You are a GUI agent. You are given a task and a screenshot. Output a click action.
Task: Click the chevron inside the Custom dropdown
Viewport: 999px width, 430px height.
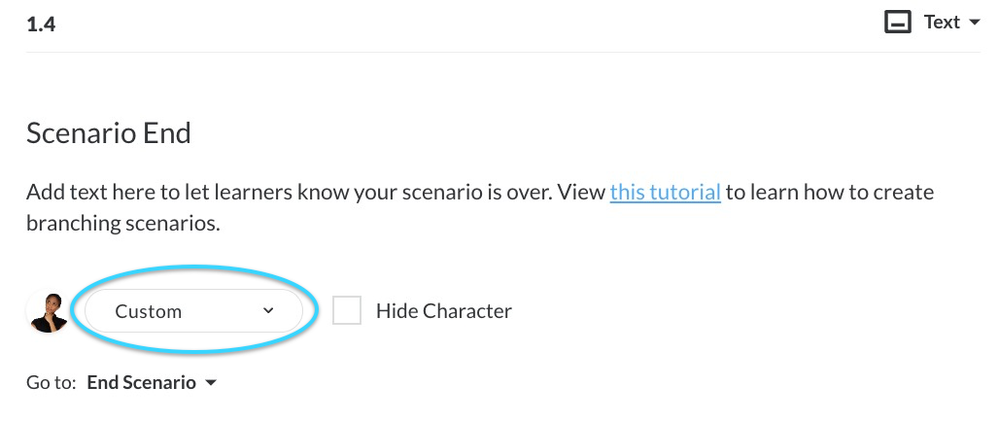click(268, 311)
